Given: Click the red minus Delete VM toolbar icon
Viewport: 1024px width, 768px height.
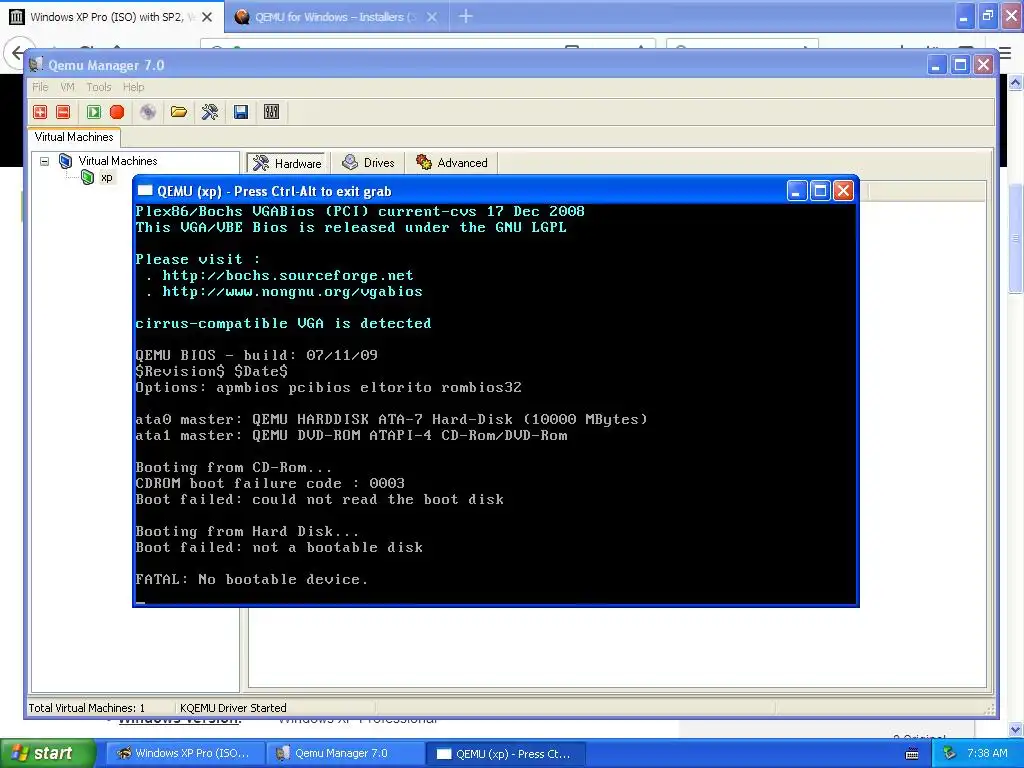Looking at the screenshot, I should [63, 112].
